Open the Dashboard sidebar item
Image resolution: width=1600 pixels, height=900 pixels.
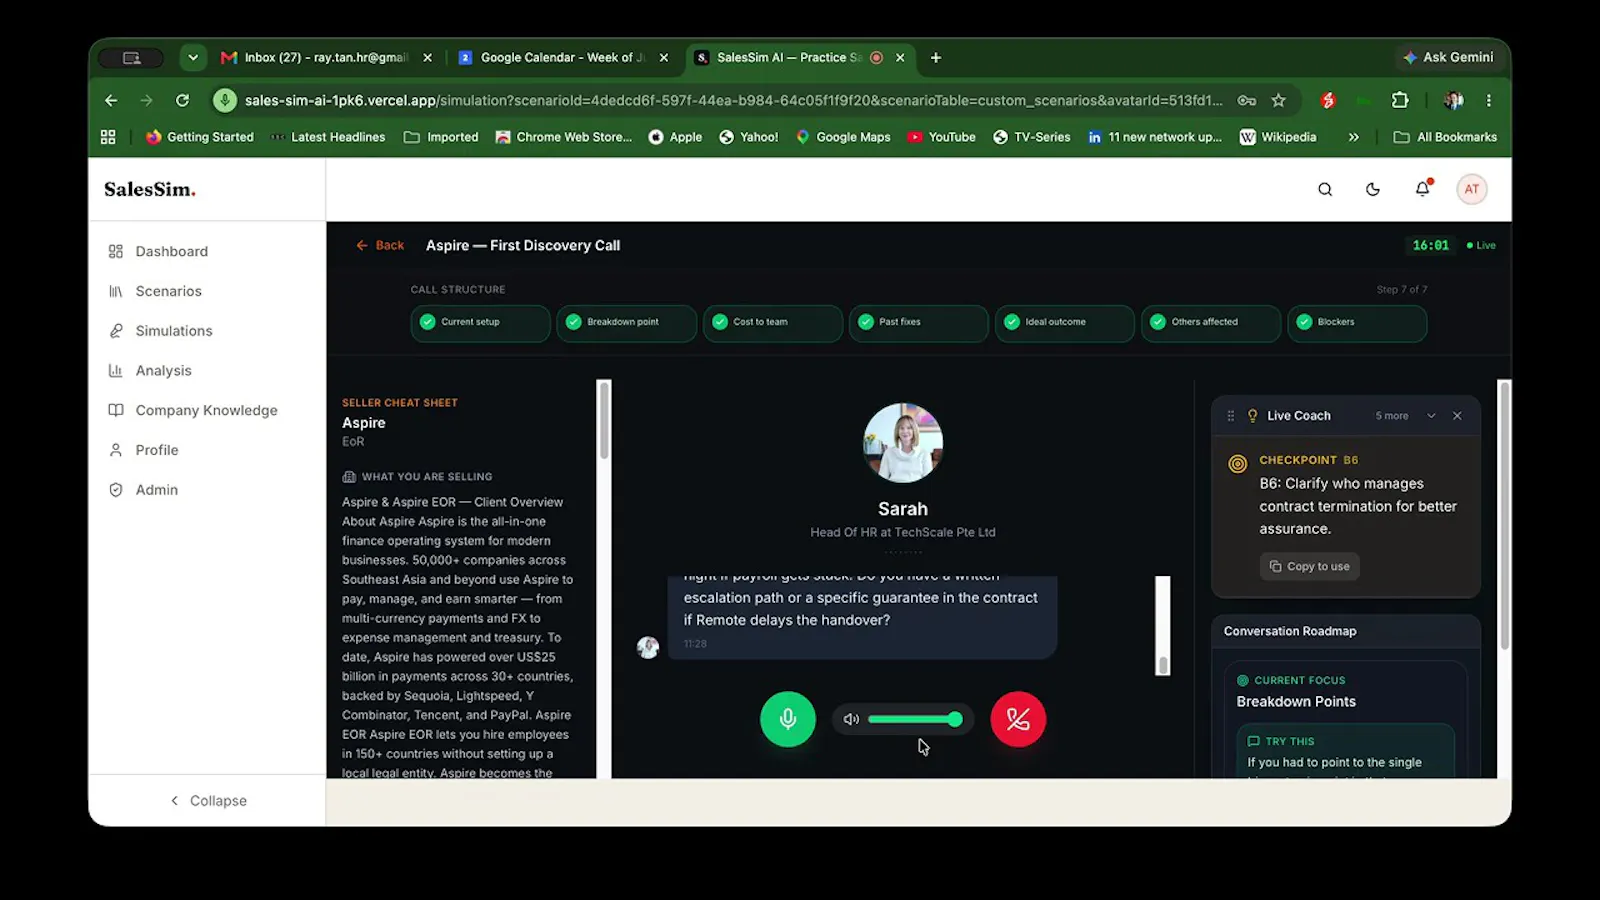coord(158,251)
